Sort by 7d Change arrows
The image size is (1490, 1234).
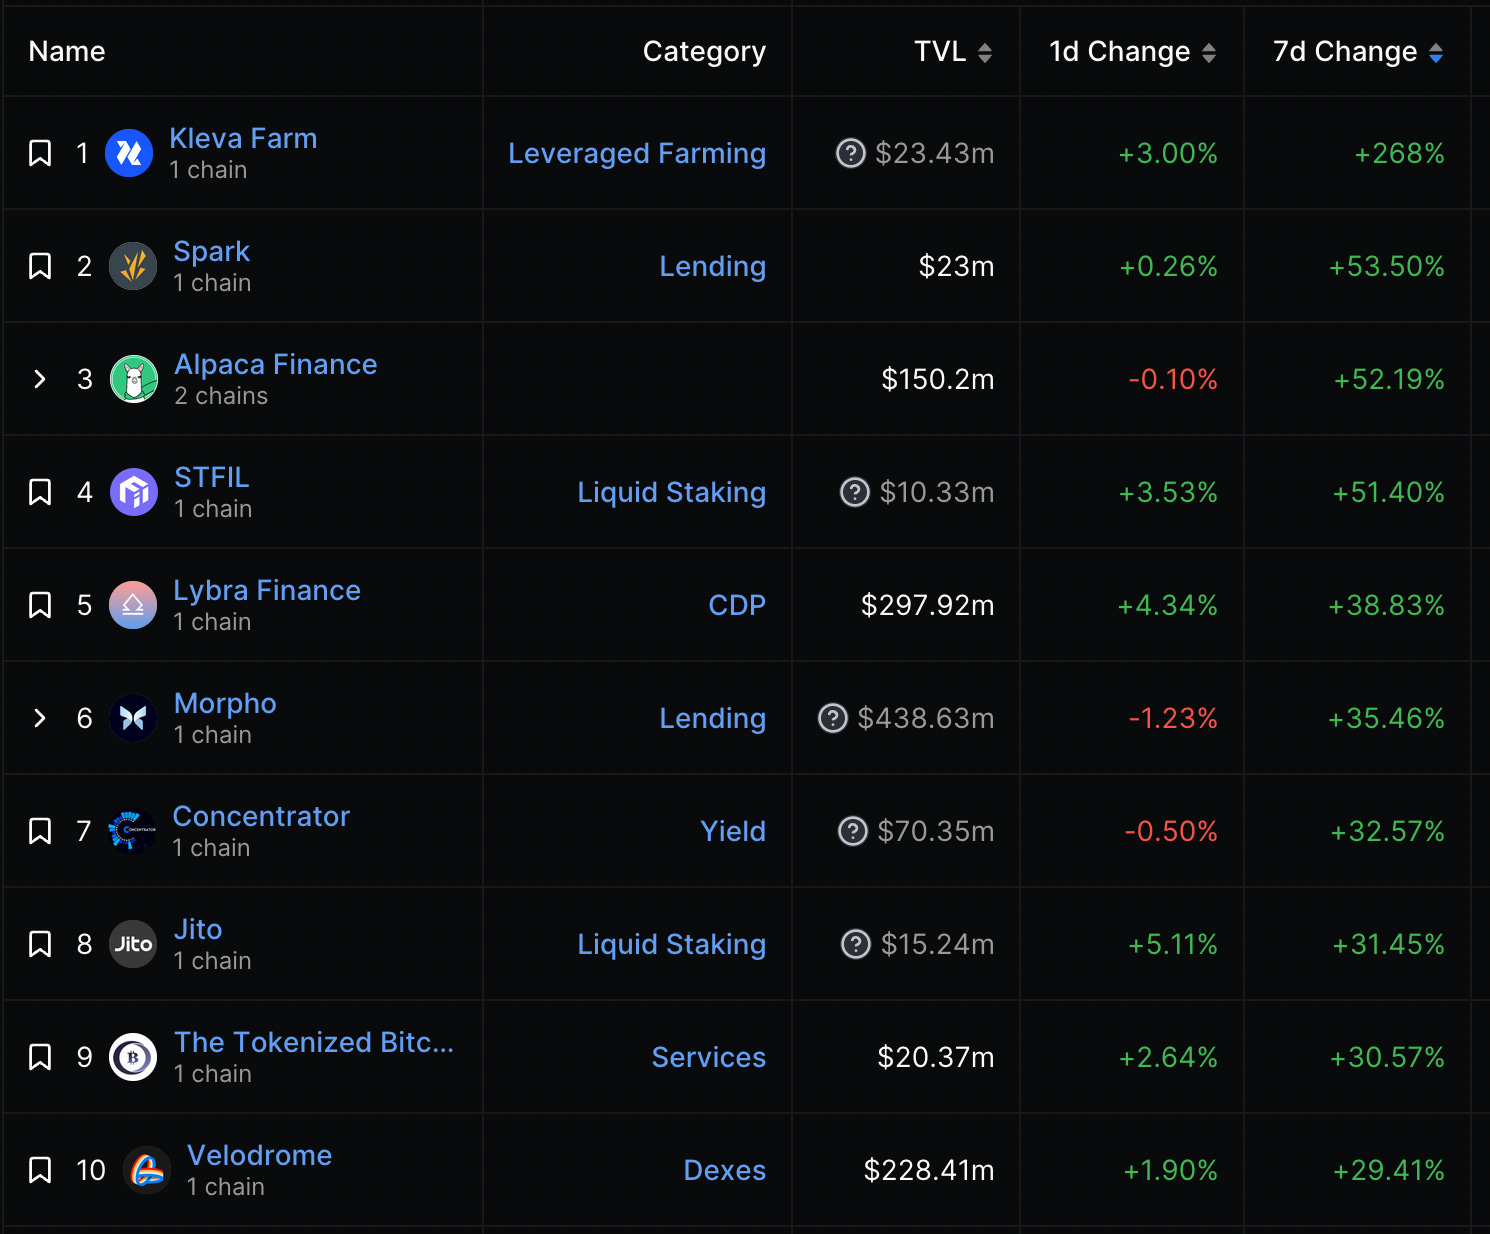1436,53
